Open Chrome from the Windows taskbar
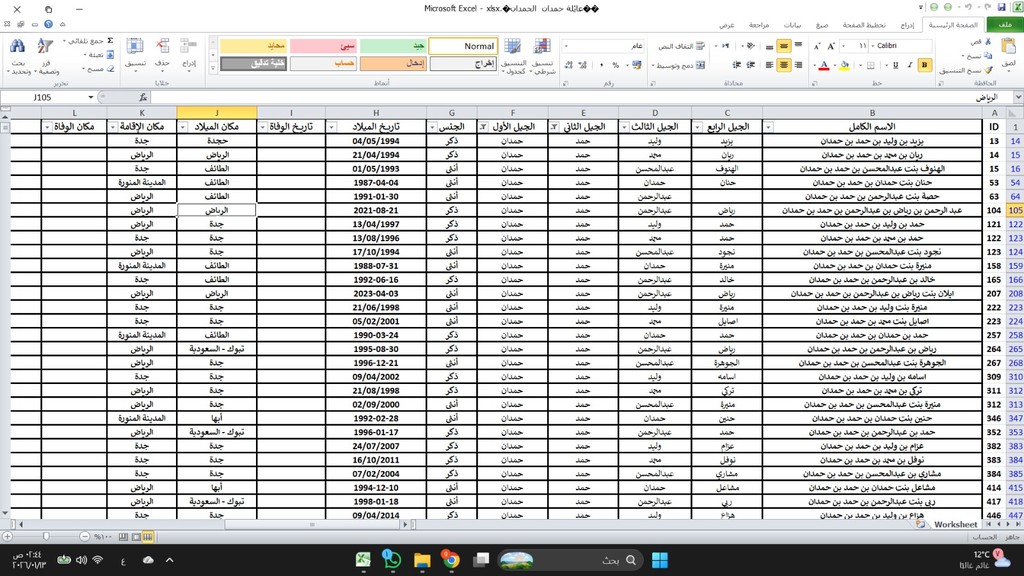The image size is (1024, 576). click(451, 560)
